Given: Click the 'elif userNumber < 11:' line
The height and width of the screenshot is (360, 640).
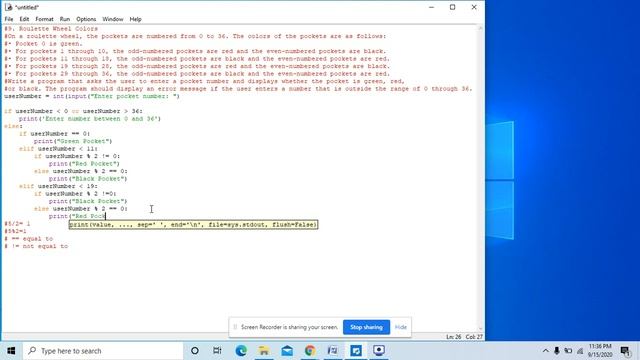Looking at the screenshot, I should (x=58, y=149).
